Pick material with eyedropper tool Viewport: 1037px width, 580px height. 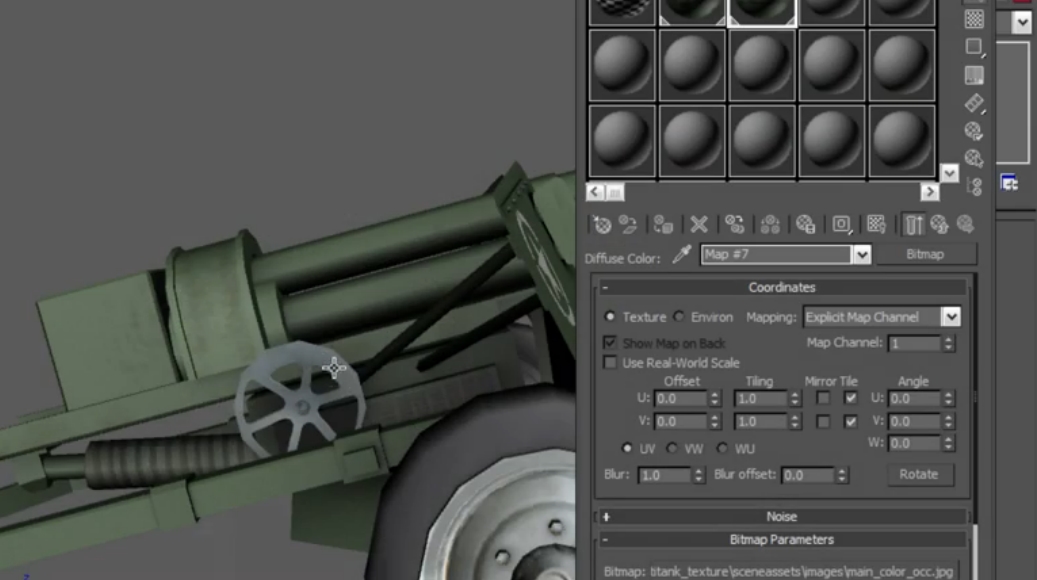(681, 256)
